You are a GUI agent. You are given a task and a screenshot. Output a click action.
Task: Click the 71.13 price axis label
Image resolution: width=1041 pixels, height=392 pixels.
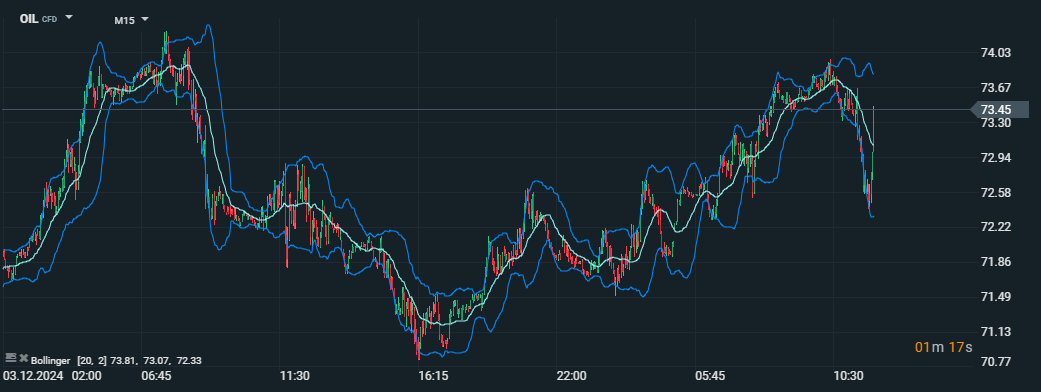coord(995,332)
